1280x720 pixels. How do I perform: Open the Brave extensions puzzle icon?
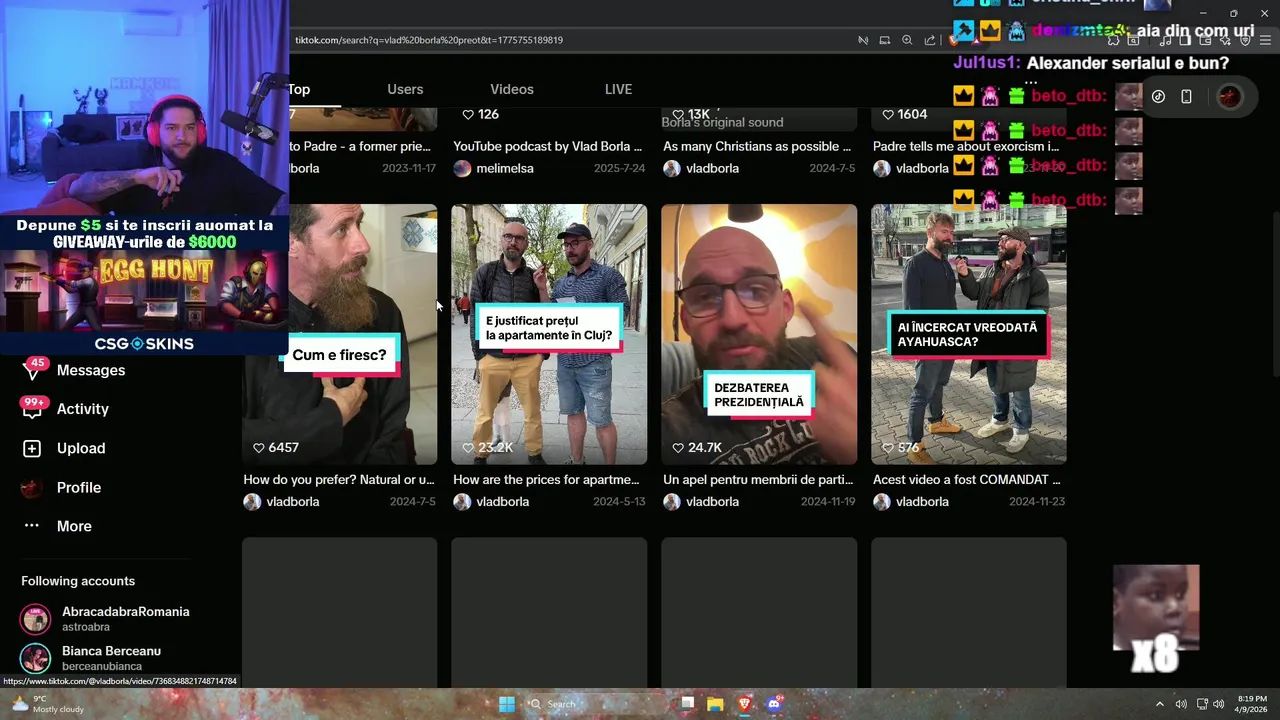[x=1112, y=40]
